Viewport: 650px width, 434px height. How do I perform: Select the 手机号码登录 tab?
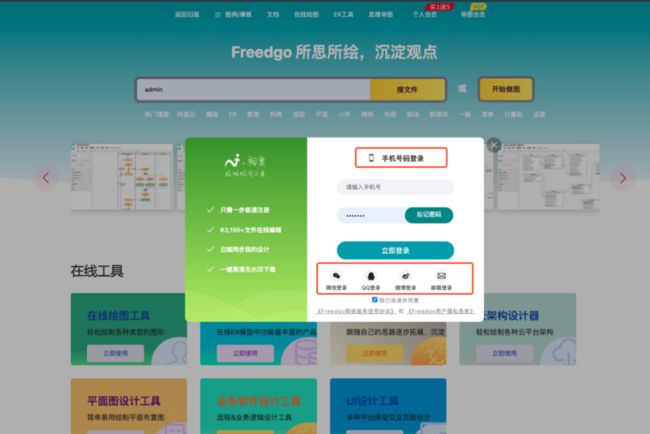[x=401, y=158]
